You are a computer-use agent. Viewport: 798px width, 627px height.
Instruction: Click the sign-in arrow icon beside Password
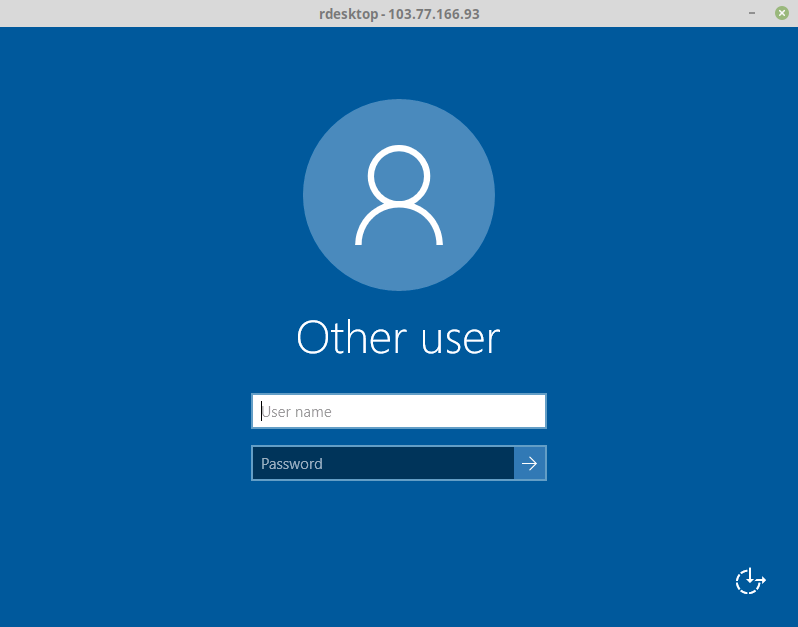pos(530,463)
